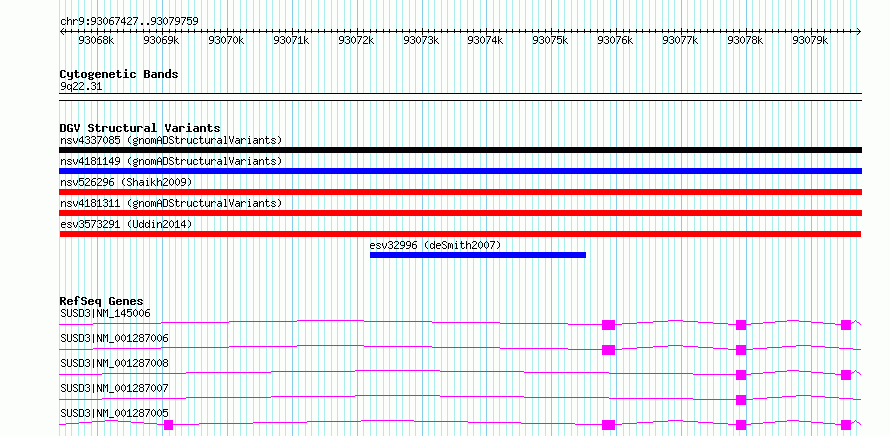This screenshot has height=436, width=890.
Task: Click the 93076k ruler tick label
Action: 615,40
